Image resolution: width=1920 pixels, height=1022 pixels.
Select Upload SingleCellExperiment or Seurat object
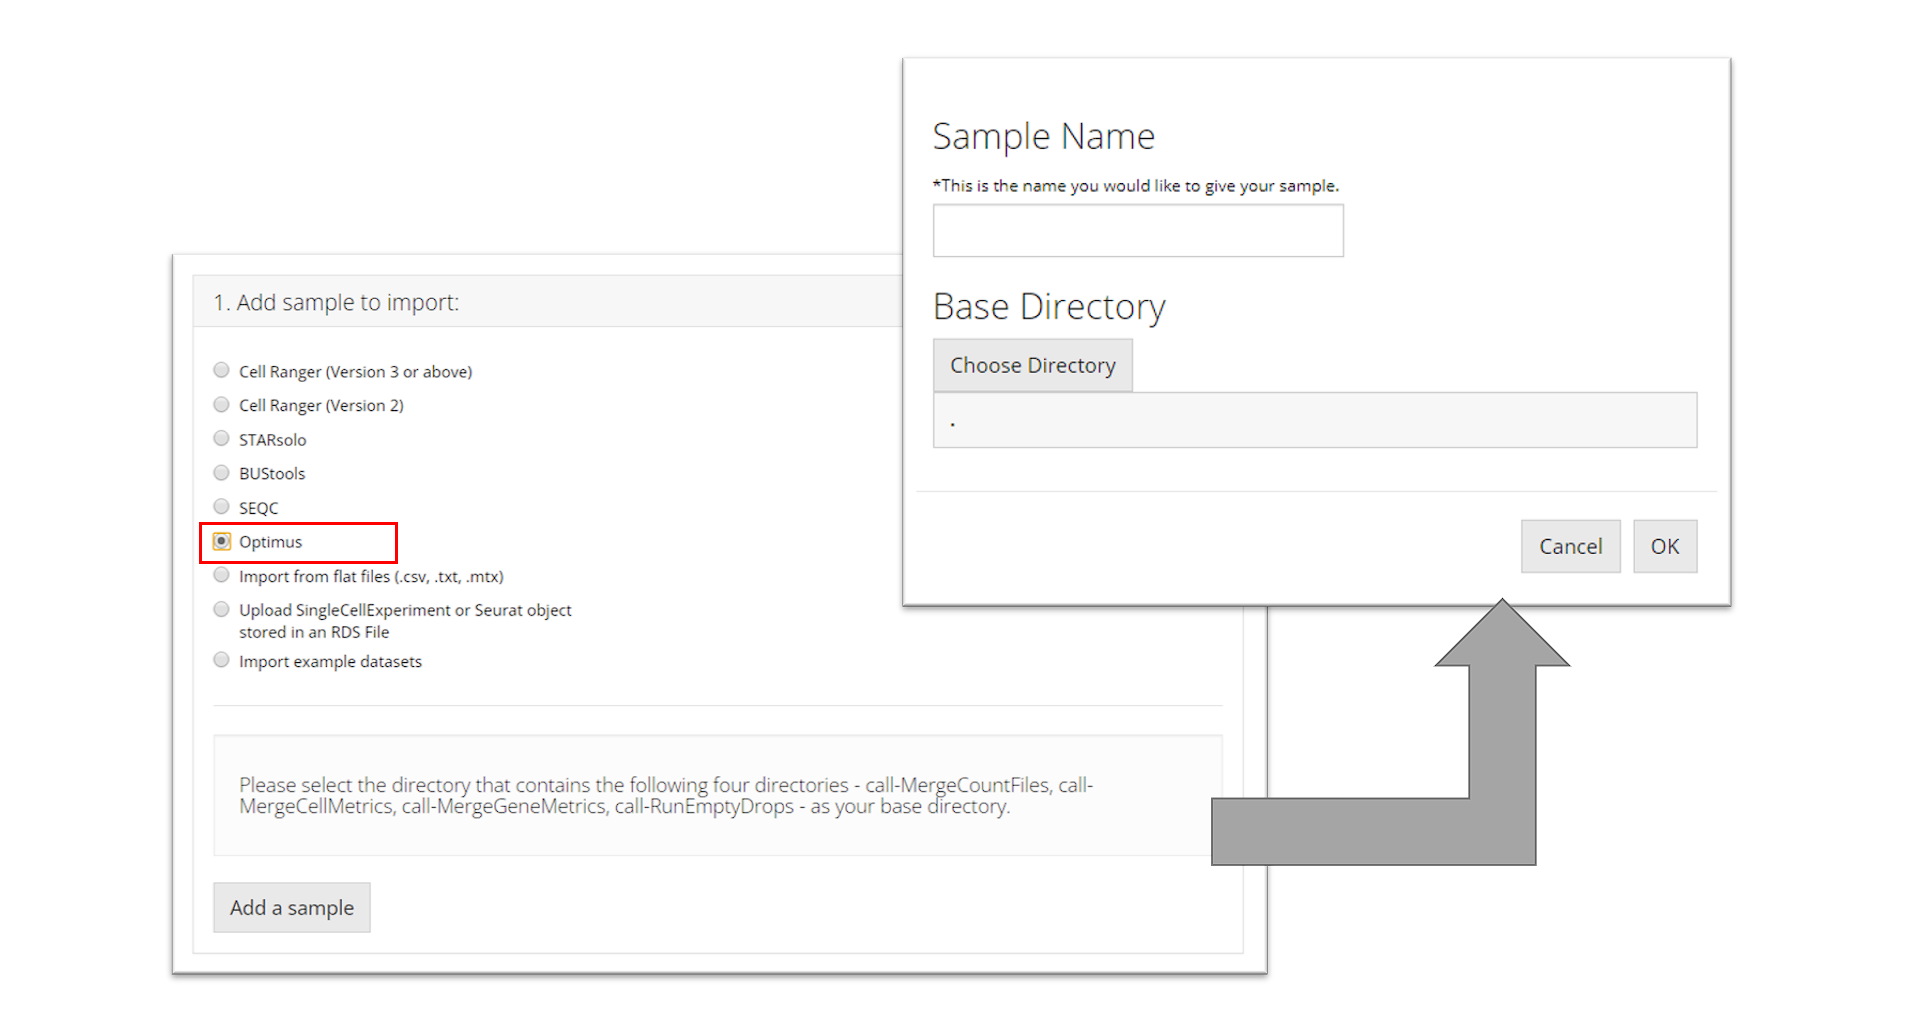point(221,610)
